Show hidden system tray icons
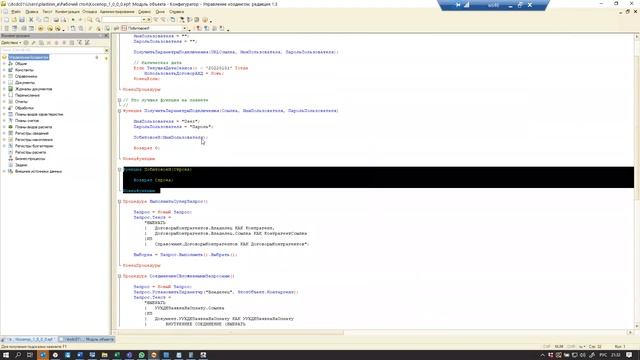This screenshot has height=360, width=640. (542, 355)
